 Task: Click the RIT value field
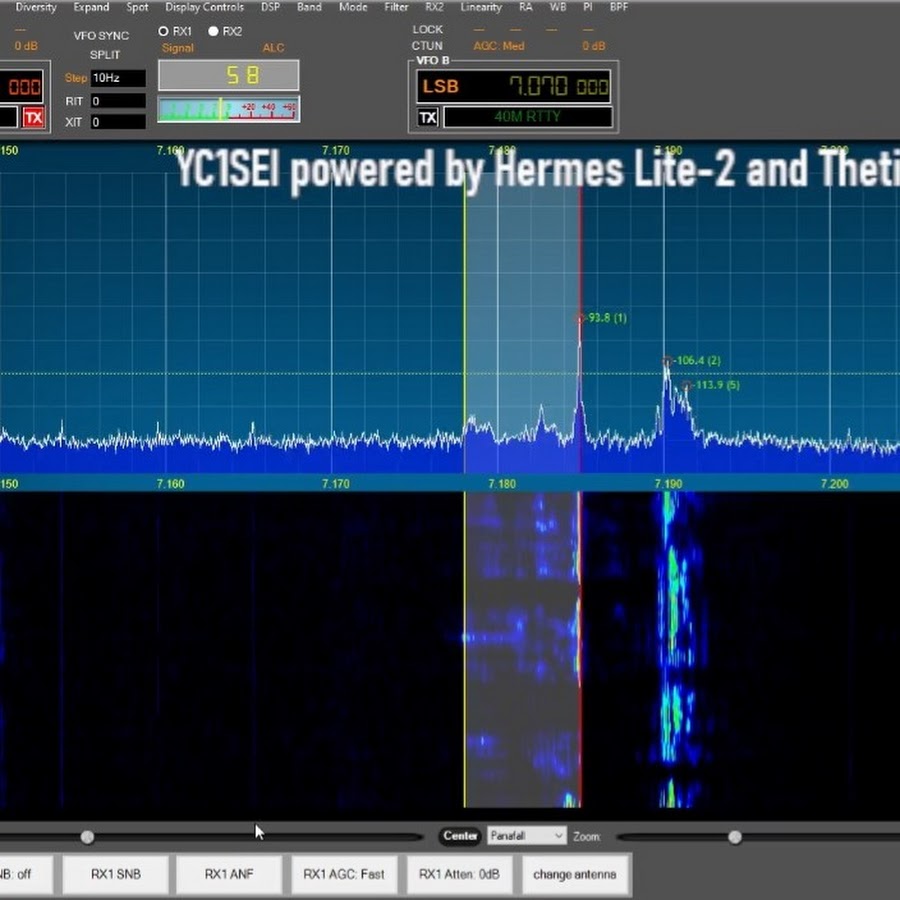pyautogui.click(x=118, y=102)
